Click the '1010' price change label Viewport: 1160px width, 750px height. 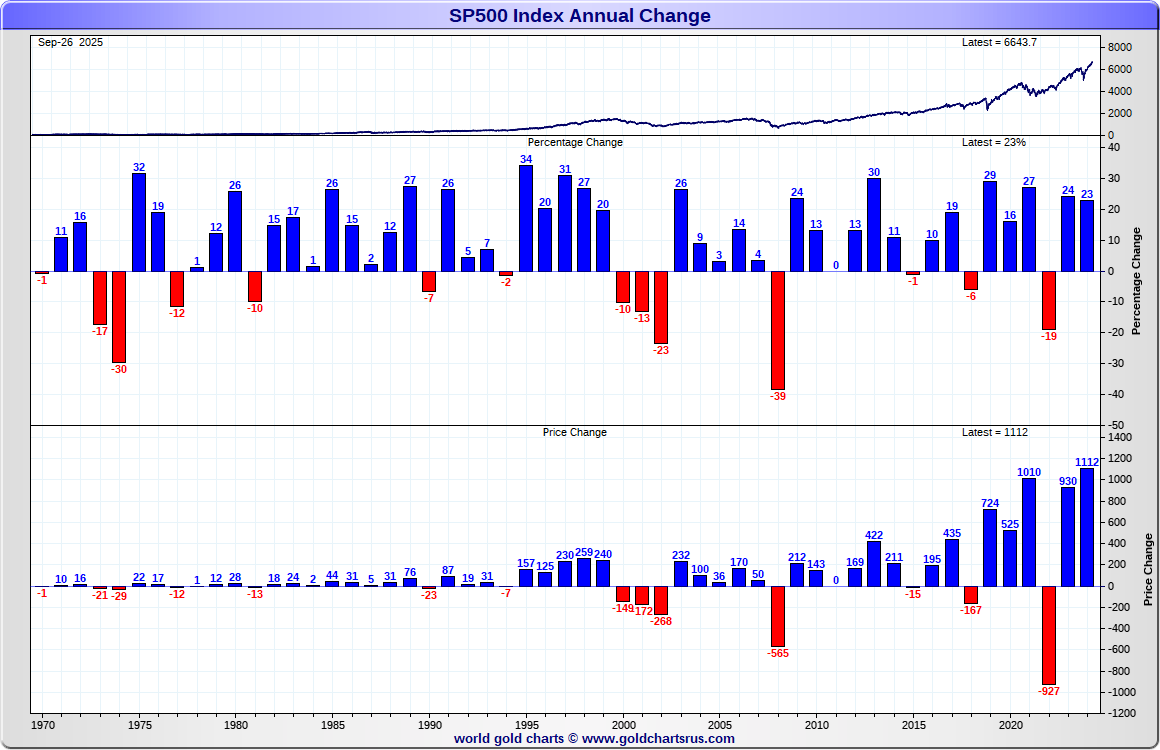click(1029, 472)
